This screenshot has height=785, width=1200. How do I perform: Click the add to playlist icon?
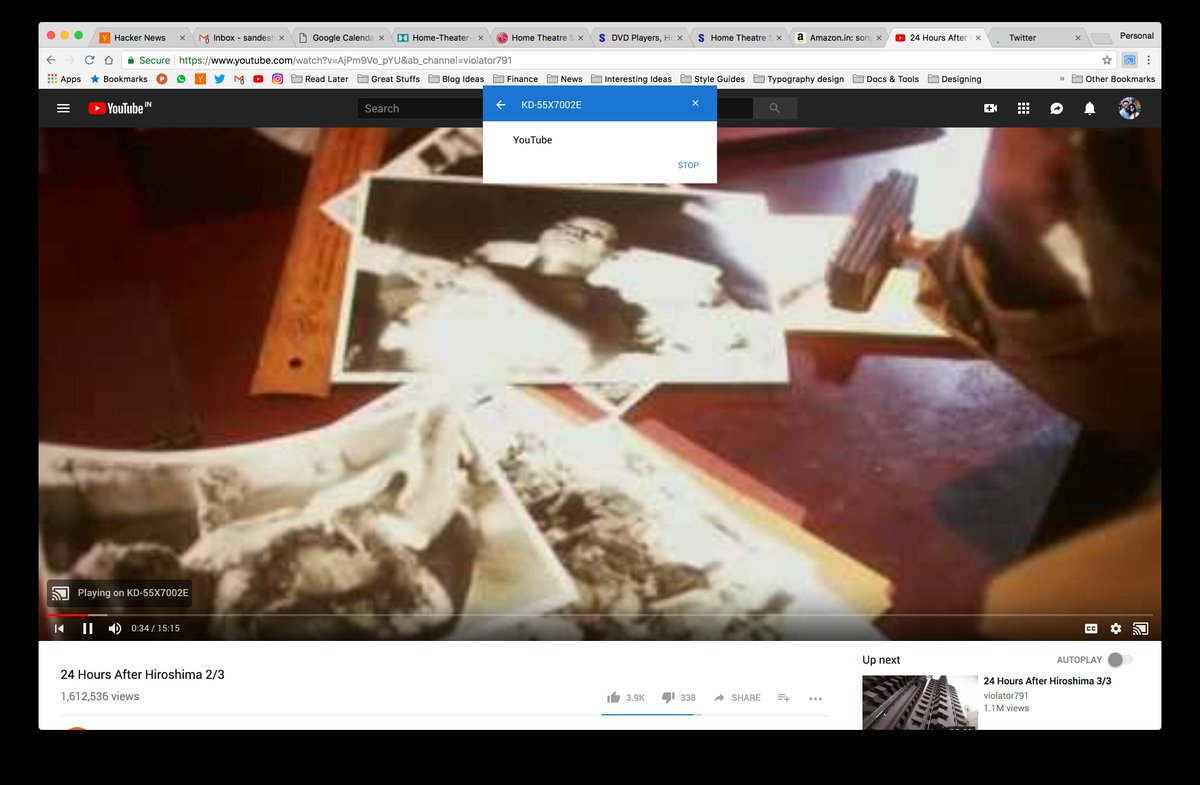[x=784, y=698]
